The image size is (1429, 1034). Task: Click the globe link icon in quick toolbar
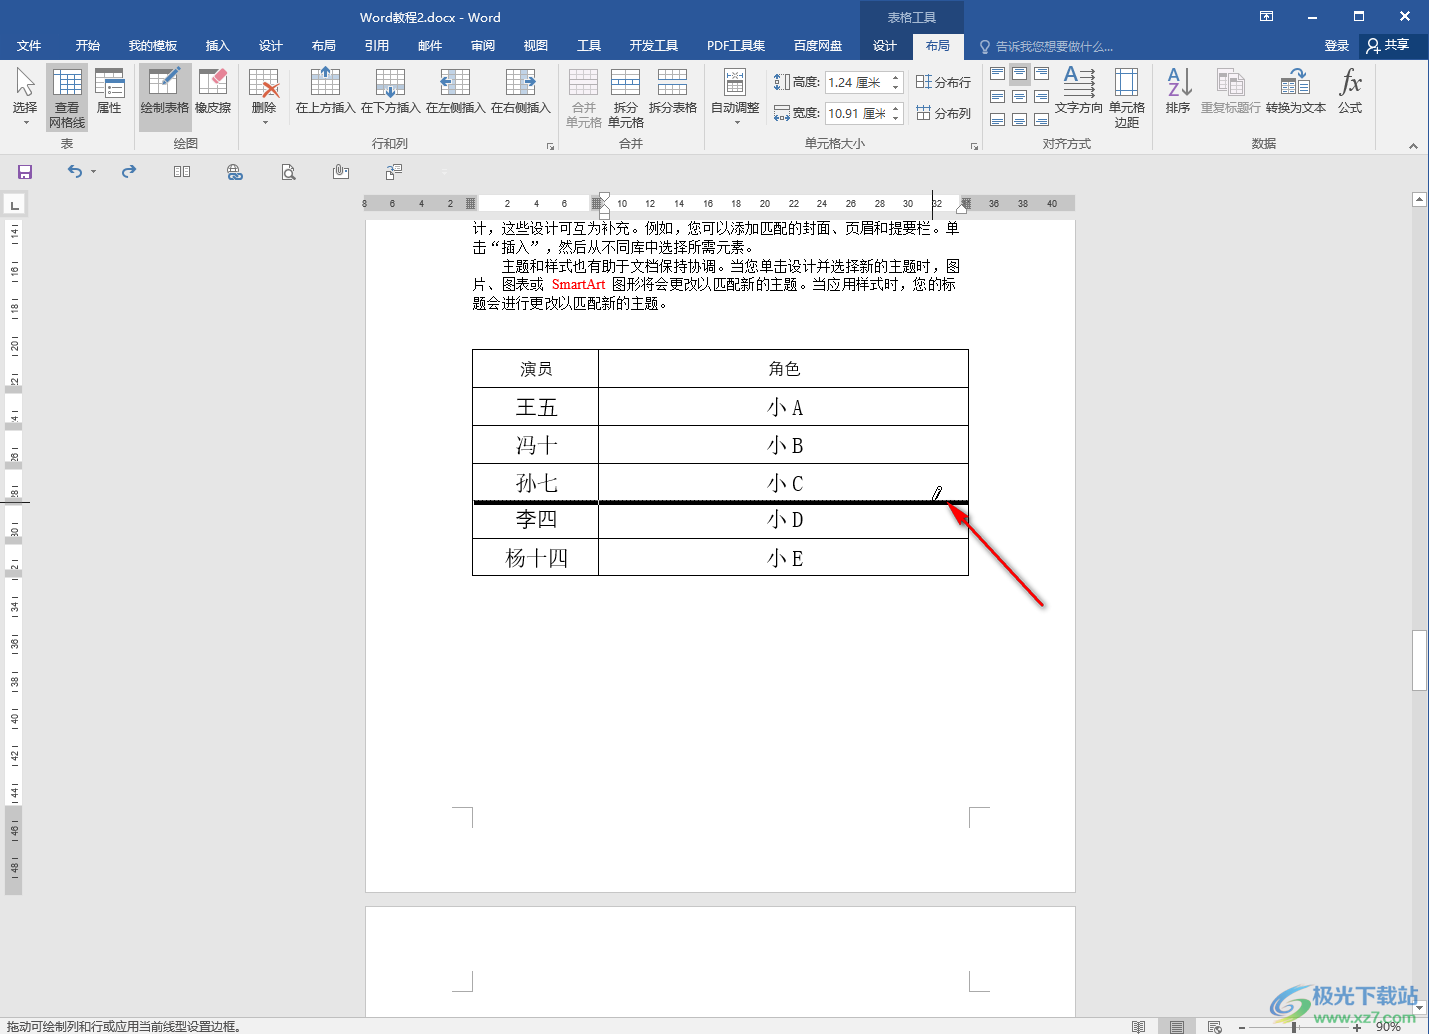tap(235, 172)
